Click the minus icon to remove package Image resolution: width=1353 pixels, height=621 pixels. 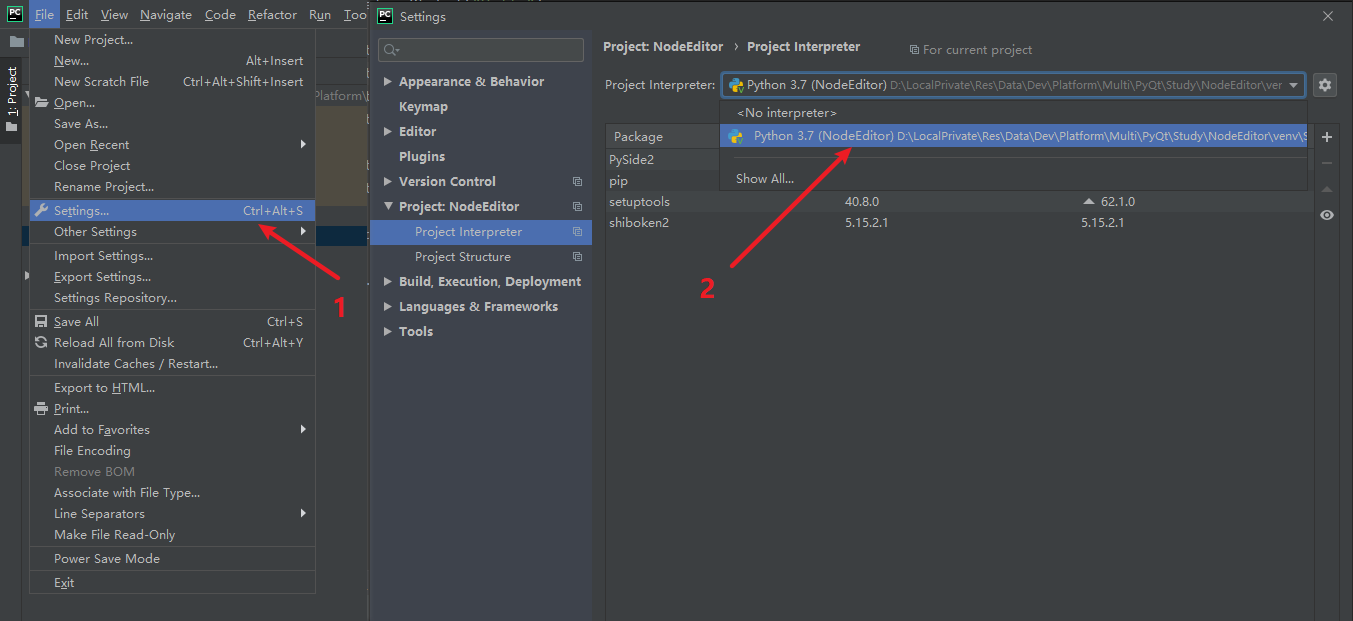click(x=1327, y=163)
